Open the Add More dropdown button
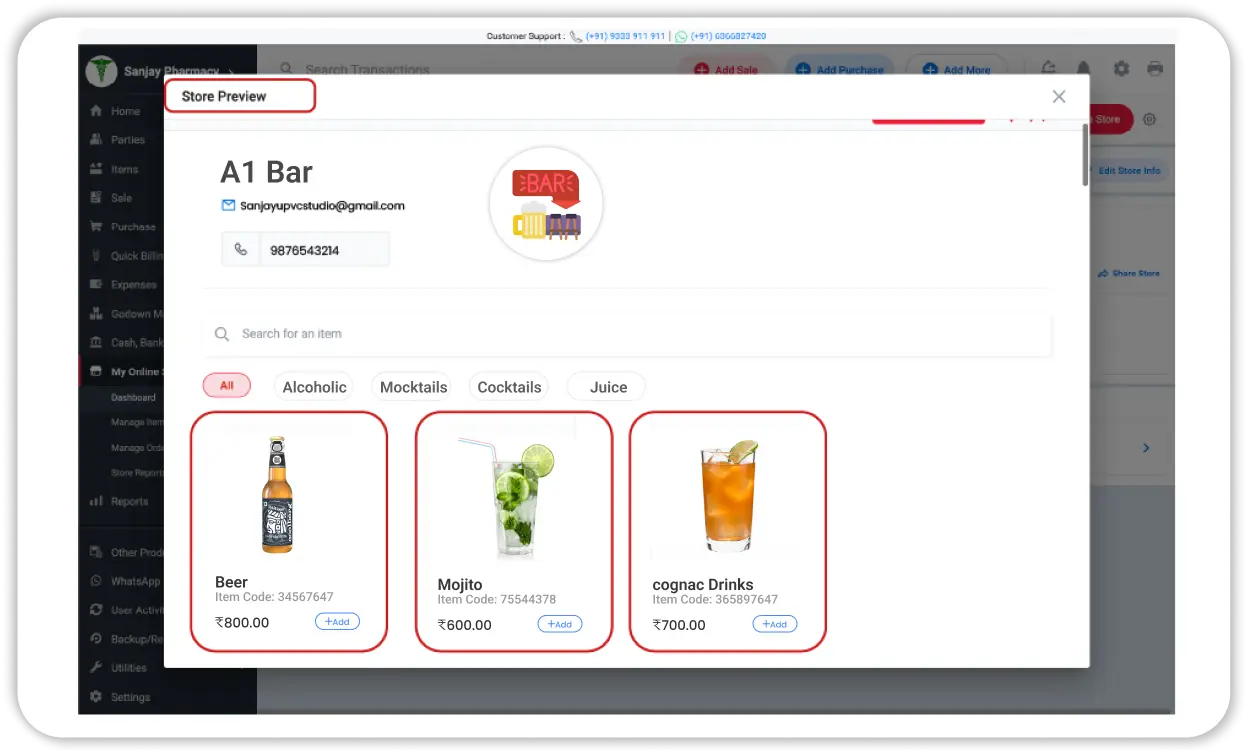 point(956,70)
